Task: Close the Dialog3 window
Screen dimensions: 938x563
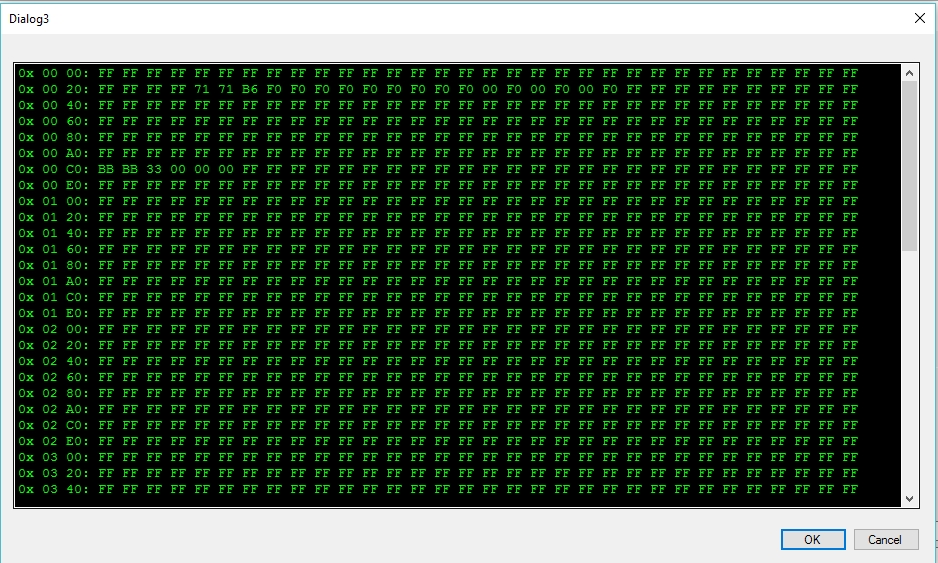Action: click(919, 19)
